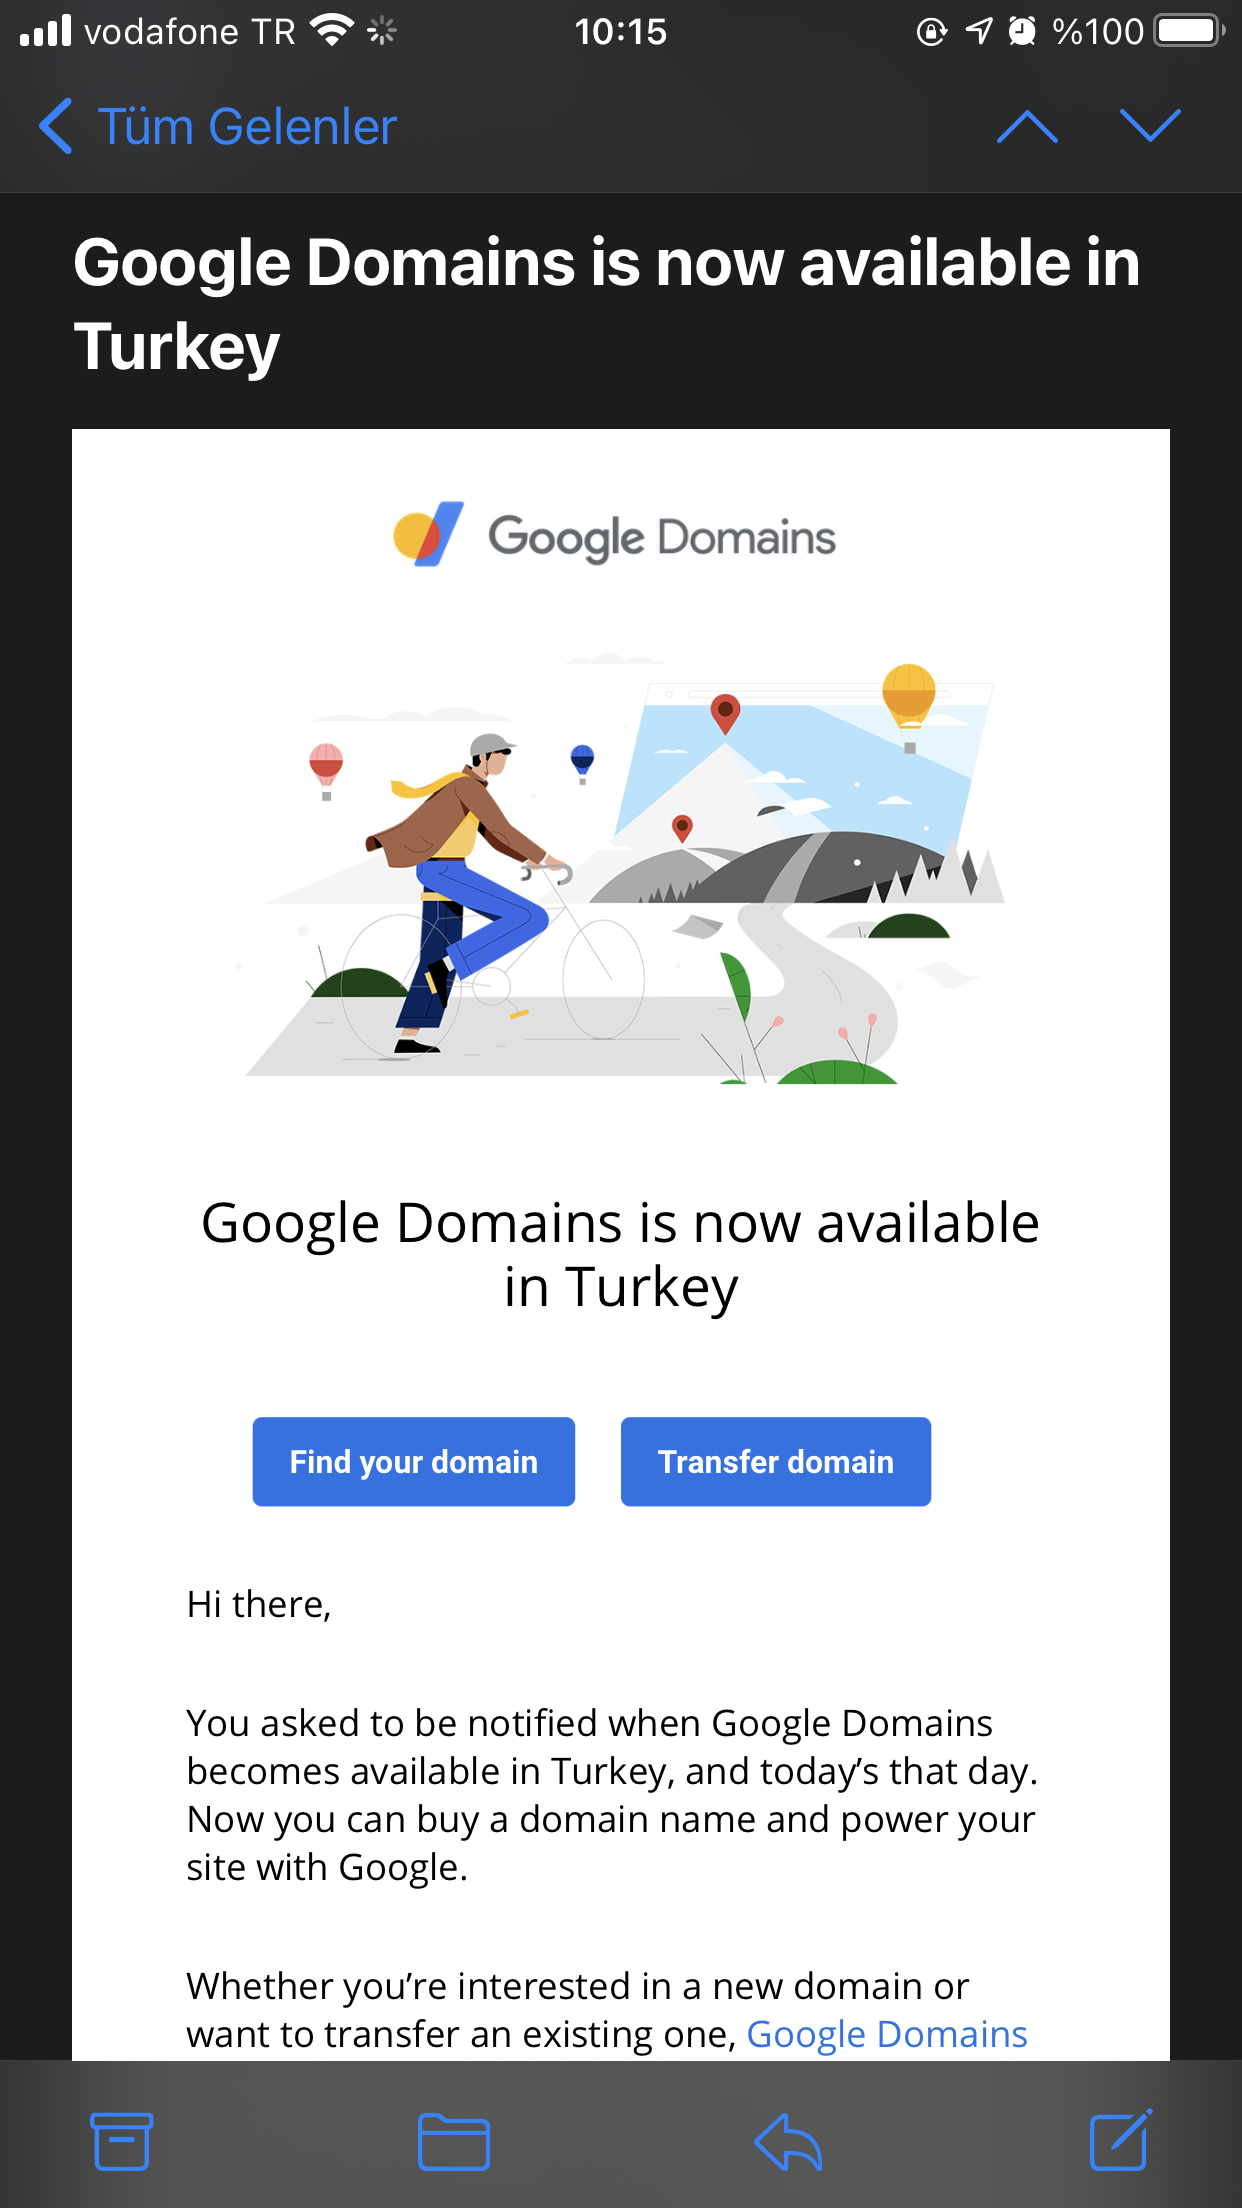Tap the bold email subject title
Screen dimensions: 1242x2208
click(606, 304)
